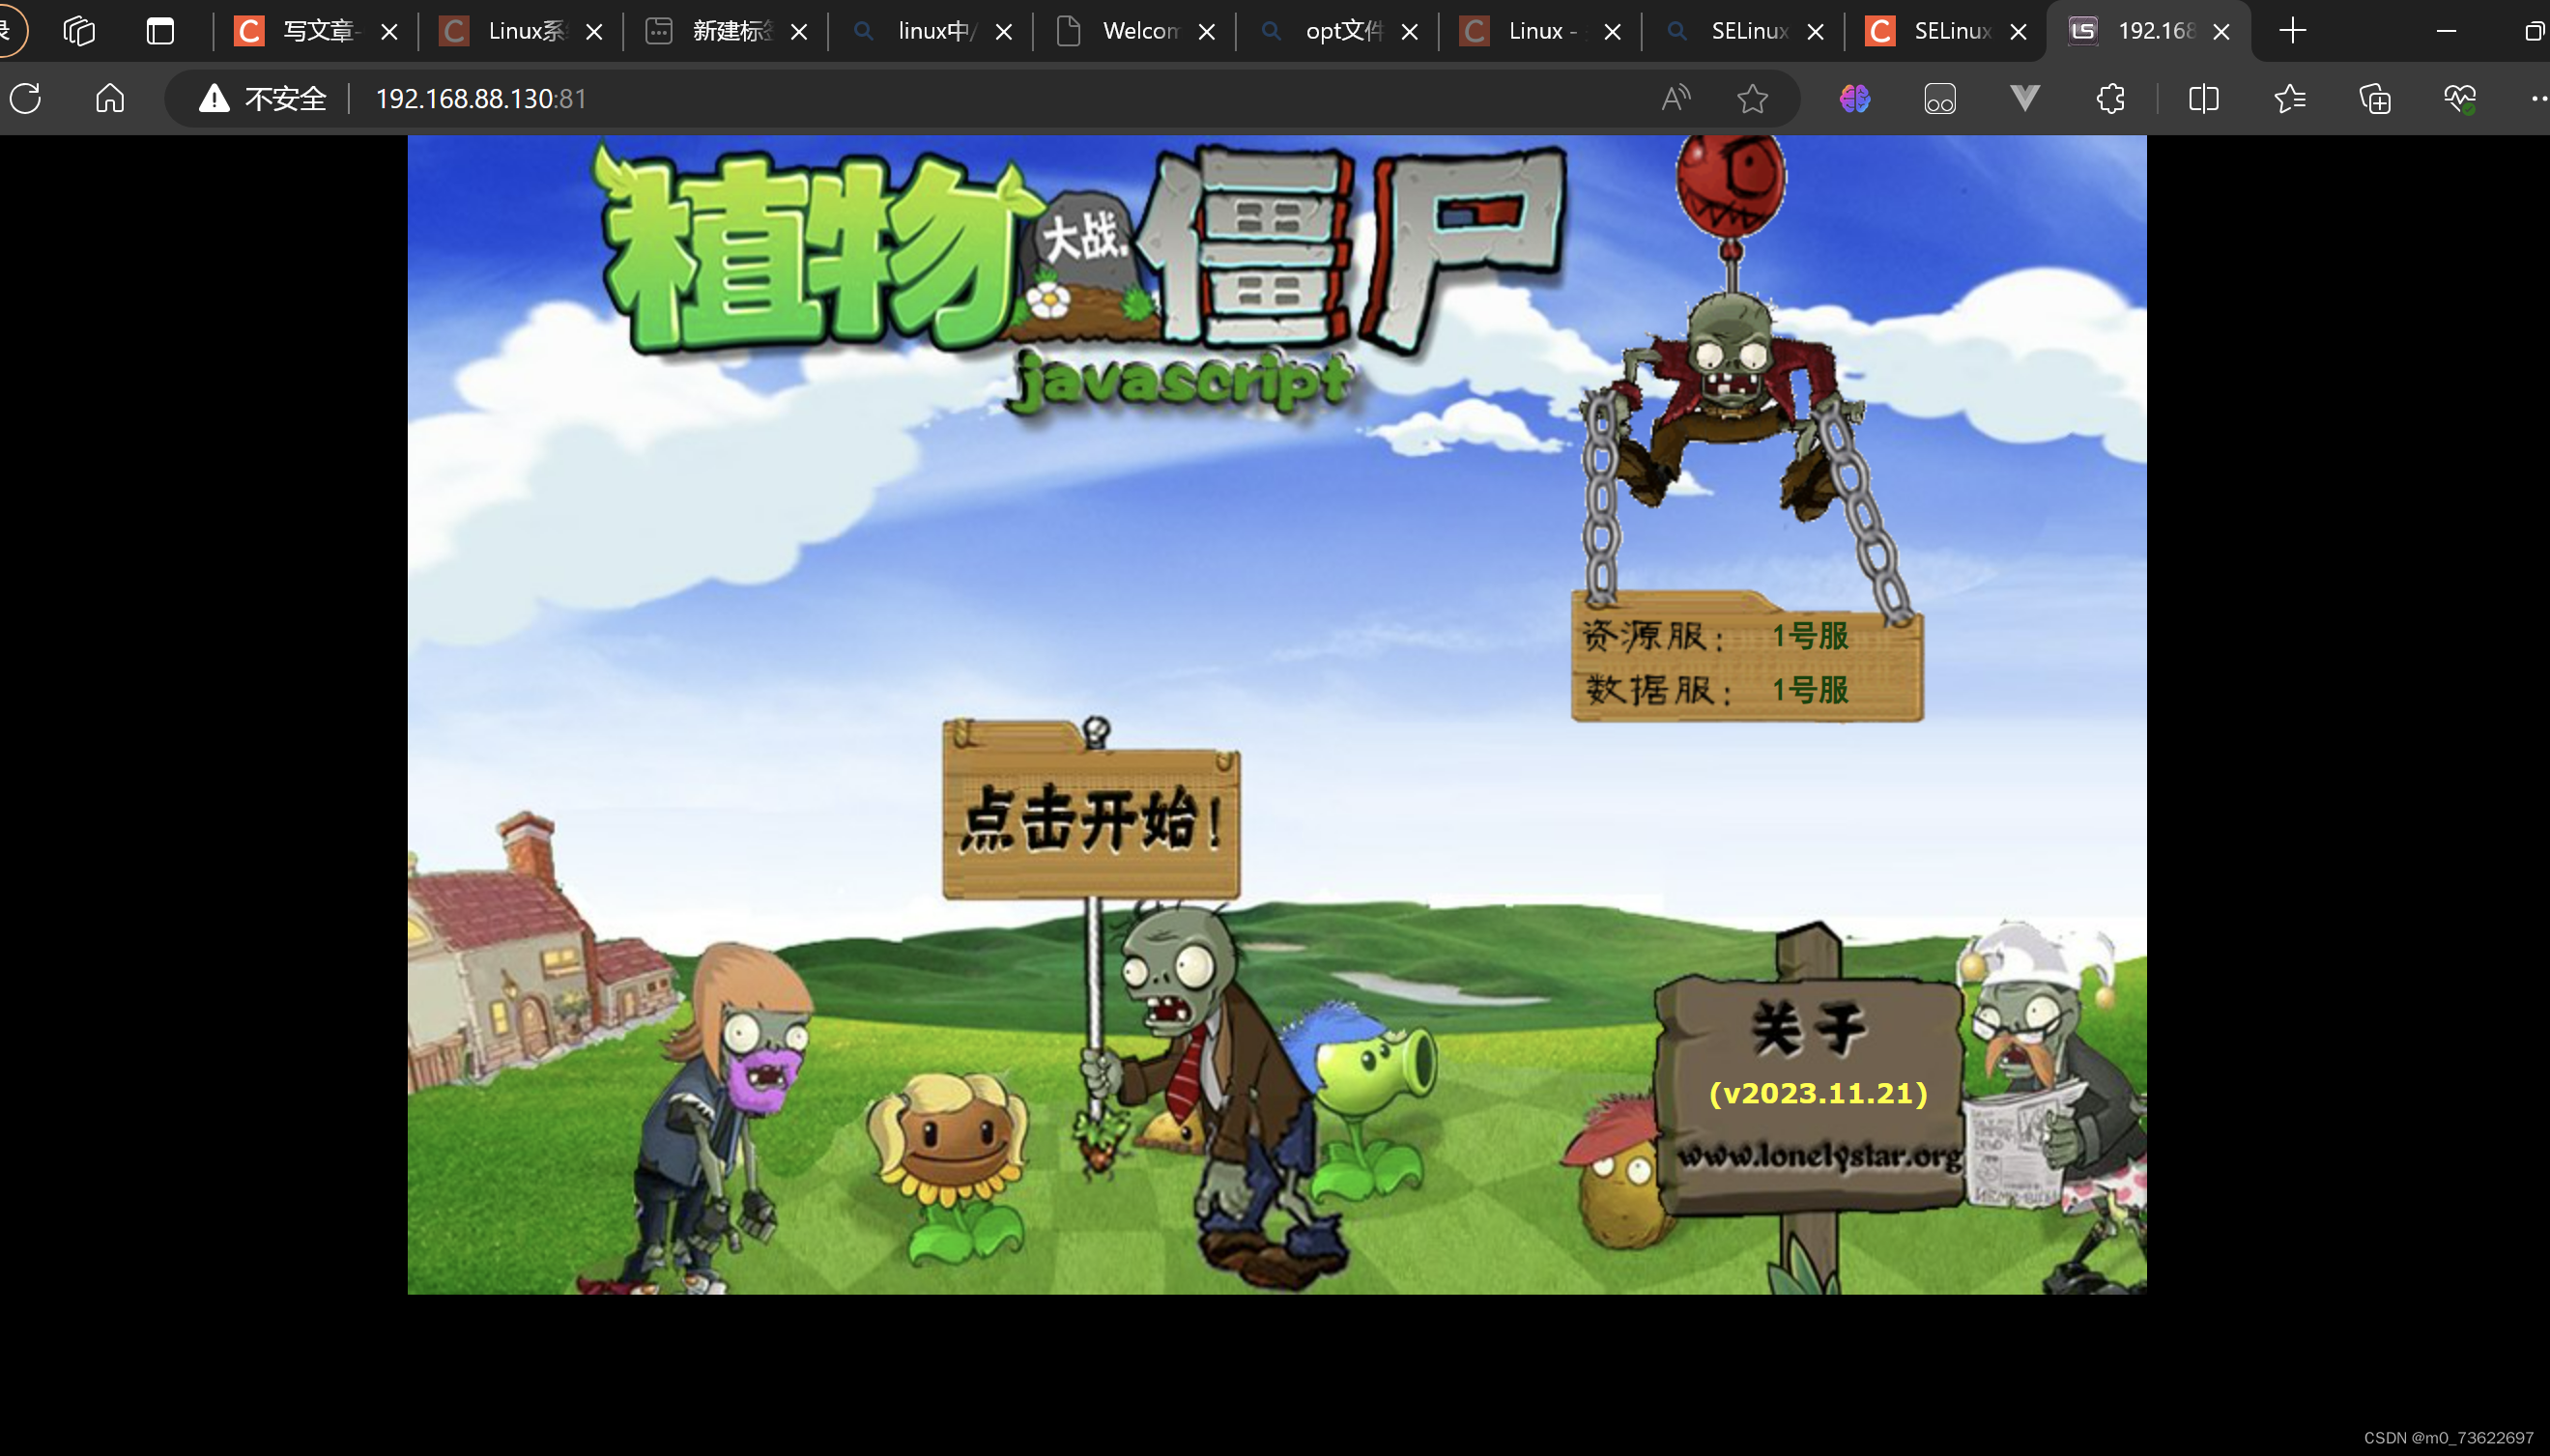This screenshot has height=1456, width=2550.
Task: Click the 点击开始! wooden sign
Action: (x=1091, y=820)
